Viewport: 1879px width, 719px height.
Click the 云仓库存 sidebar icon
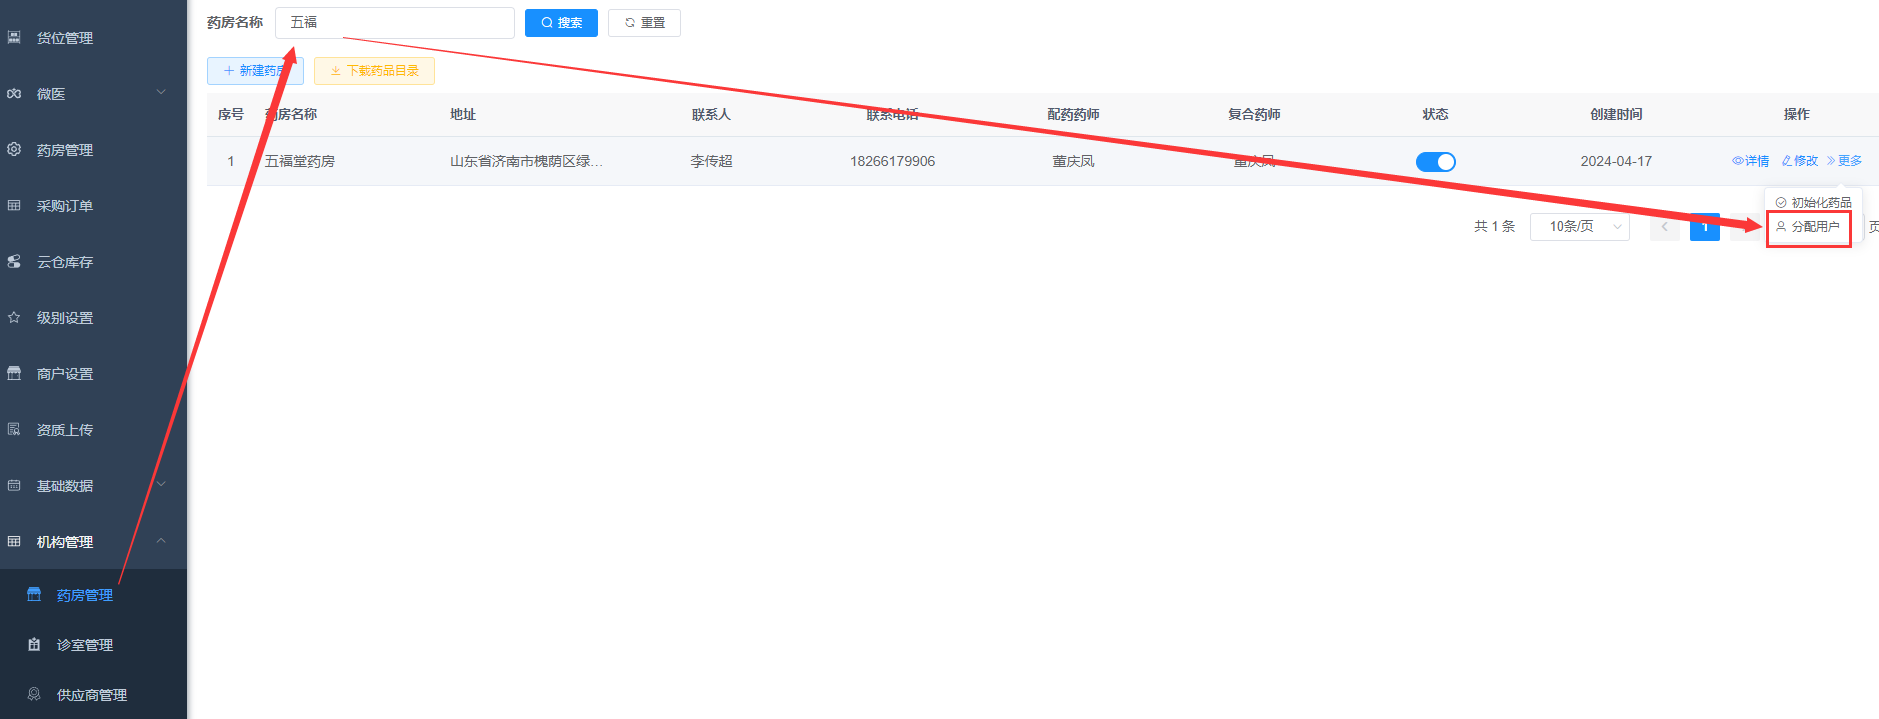click(x=14, y=262)
